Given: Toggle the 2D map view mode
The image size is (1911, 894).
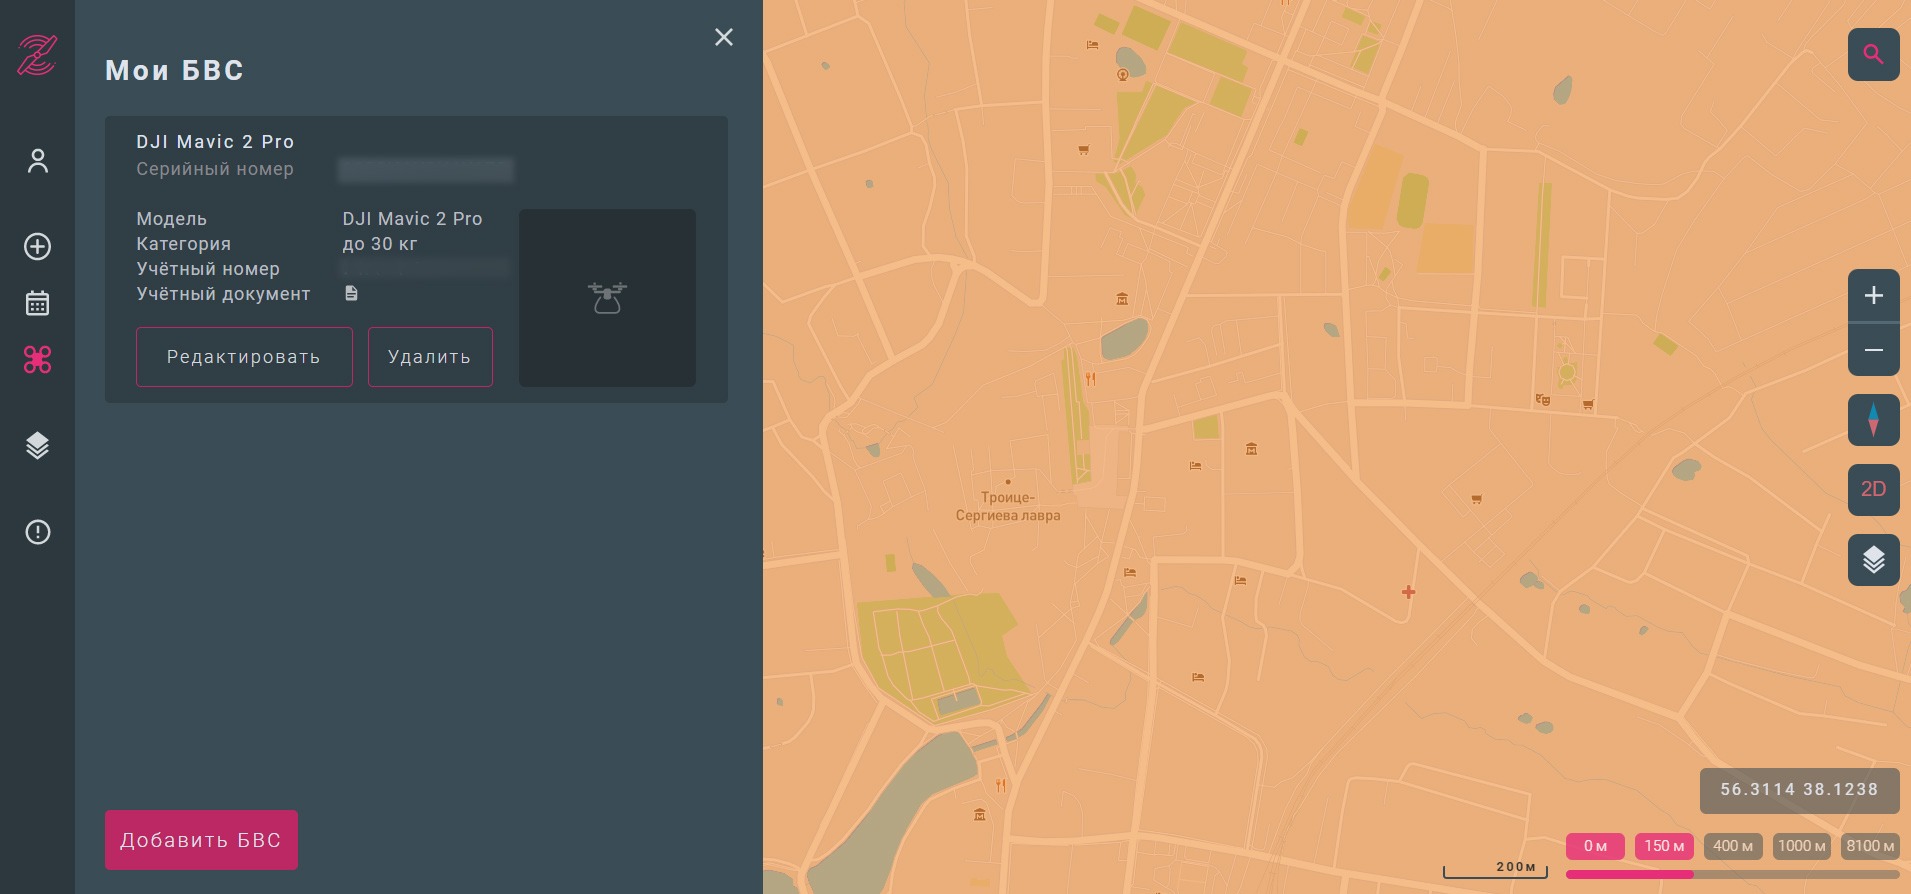Looking at the screenshot, I should click(1874, 489).
